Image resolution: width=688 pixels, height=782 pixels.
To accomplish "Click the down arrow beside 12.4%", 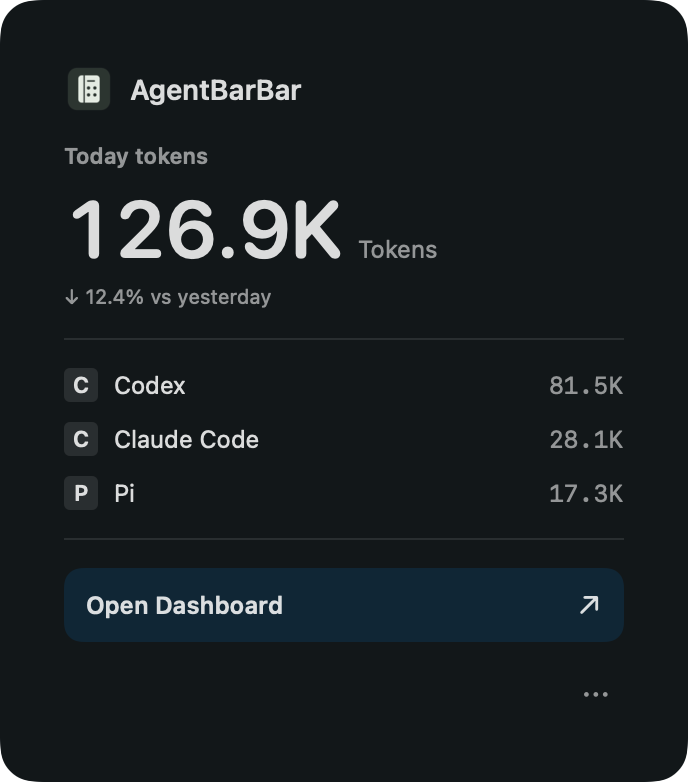I will pos(72,297).
